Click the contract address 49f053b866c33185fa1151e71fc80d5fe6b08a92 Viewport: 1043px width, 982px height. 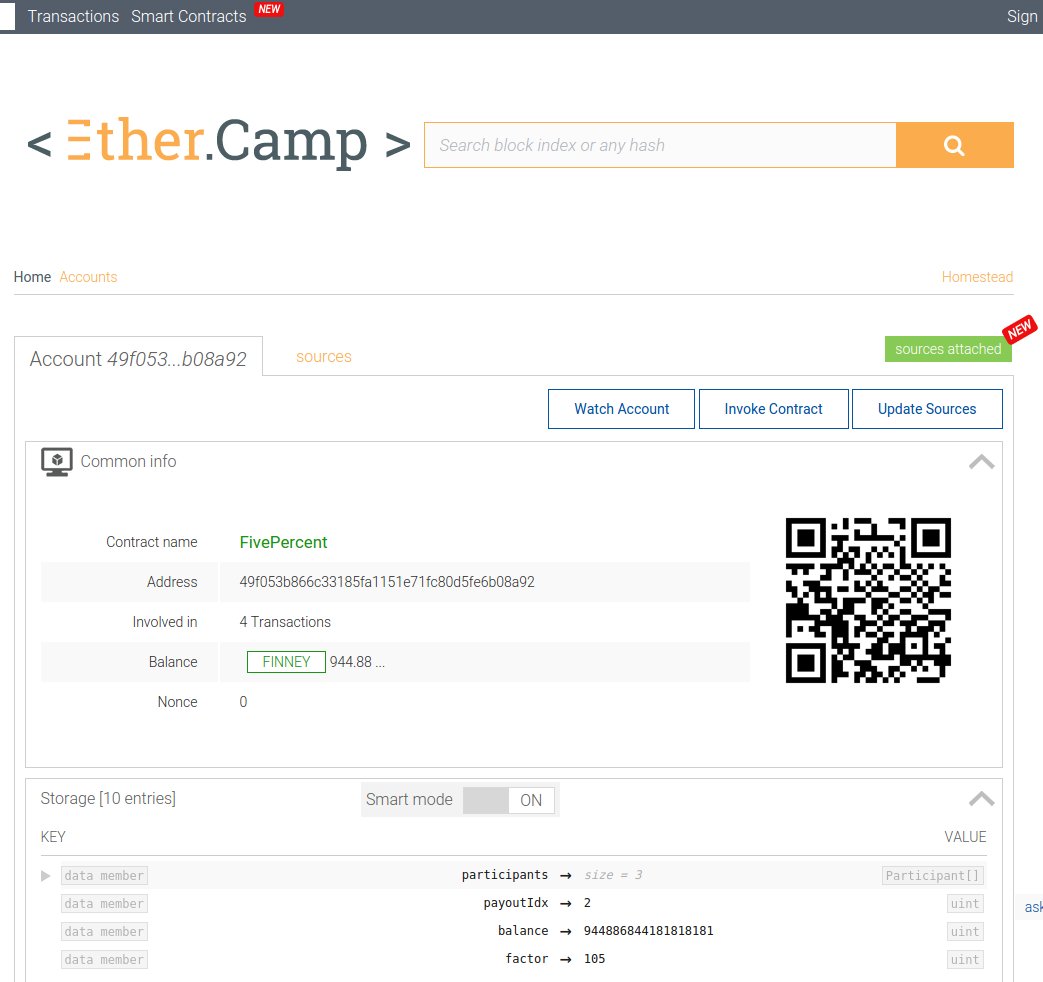387,582
